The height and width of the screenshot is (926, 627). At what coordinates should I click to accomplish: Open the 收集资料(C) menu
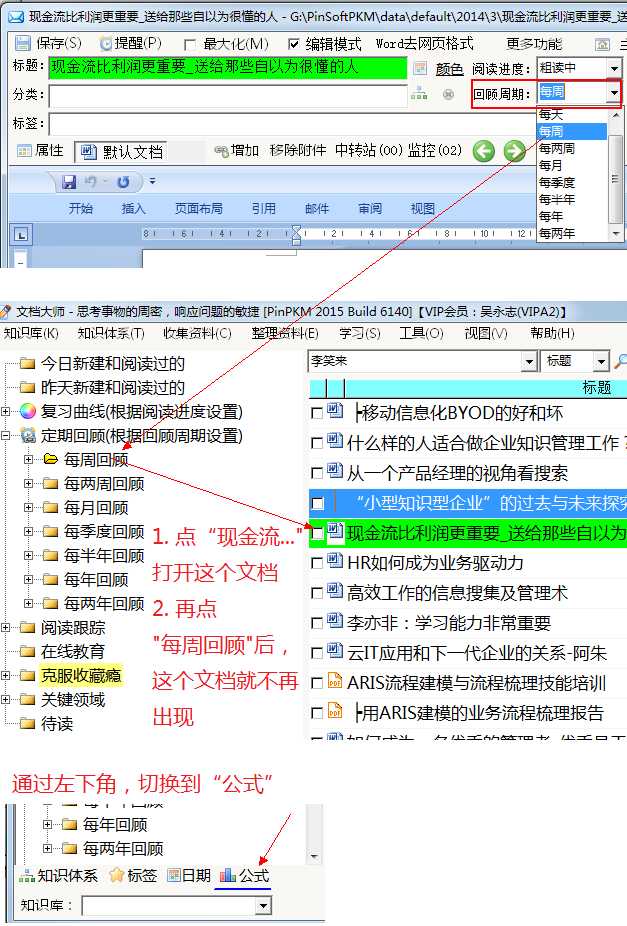click(x=197, y=333)
